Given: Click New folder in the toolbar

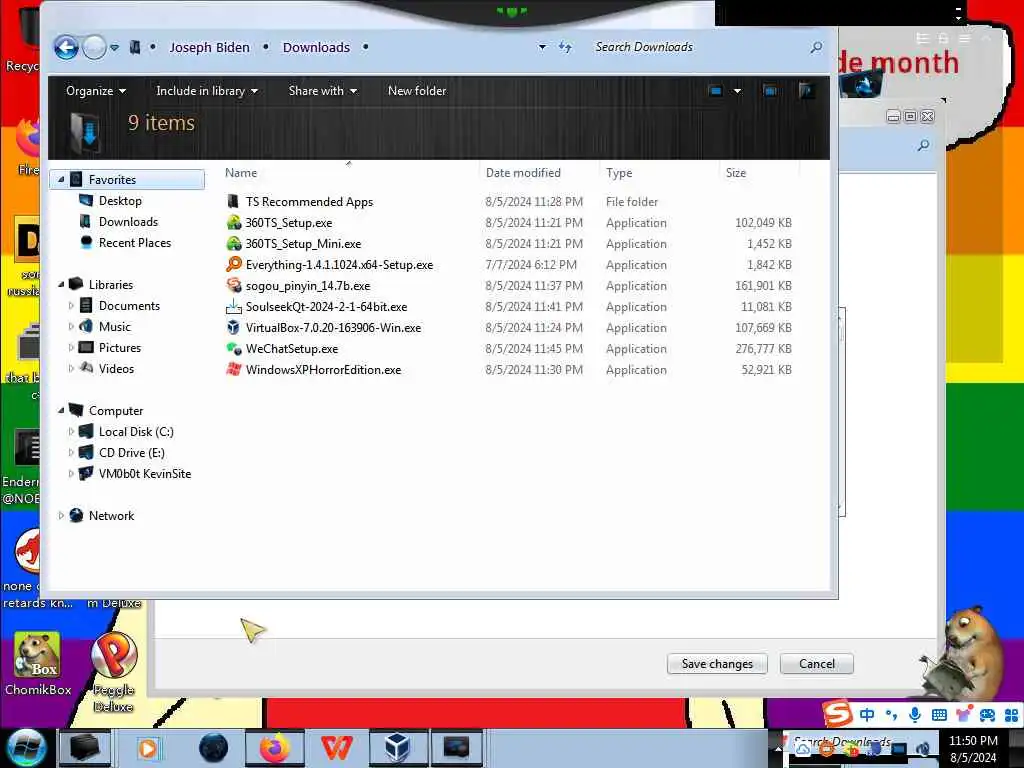Looking at the screenshot, I should point(417,91).
